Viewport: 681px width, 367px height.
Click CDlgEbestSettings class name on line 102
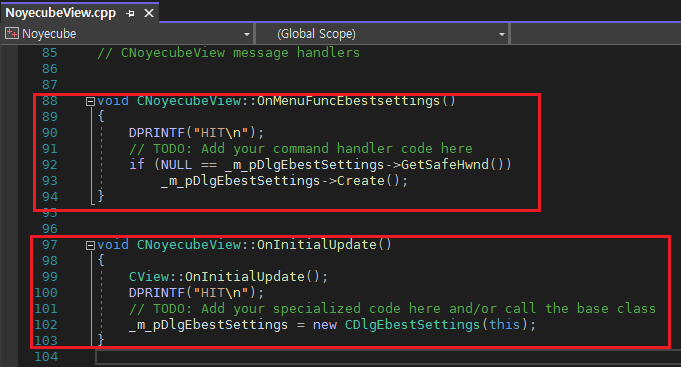coord(412,325)
